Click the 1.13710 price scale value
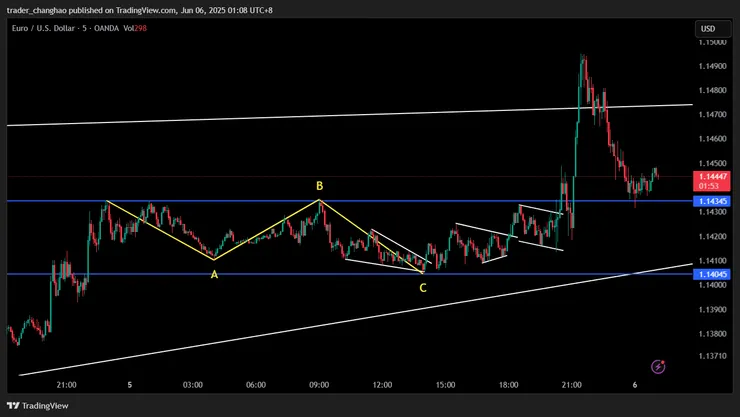 click(713, 356)
